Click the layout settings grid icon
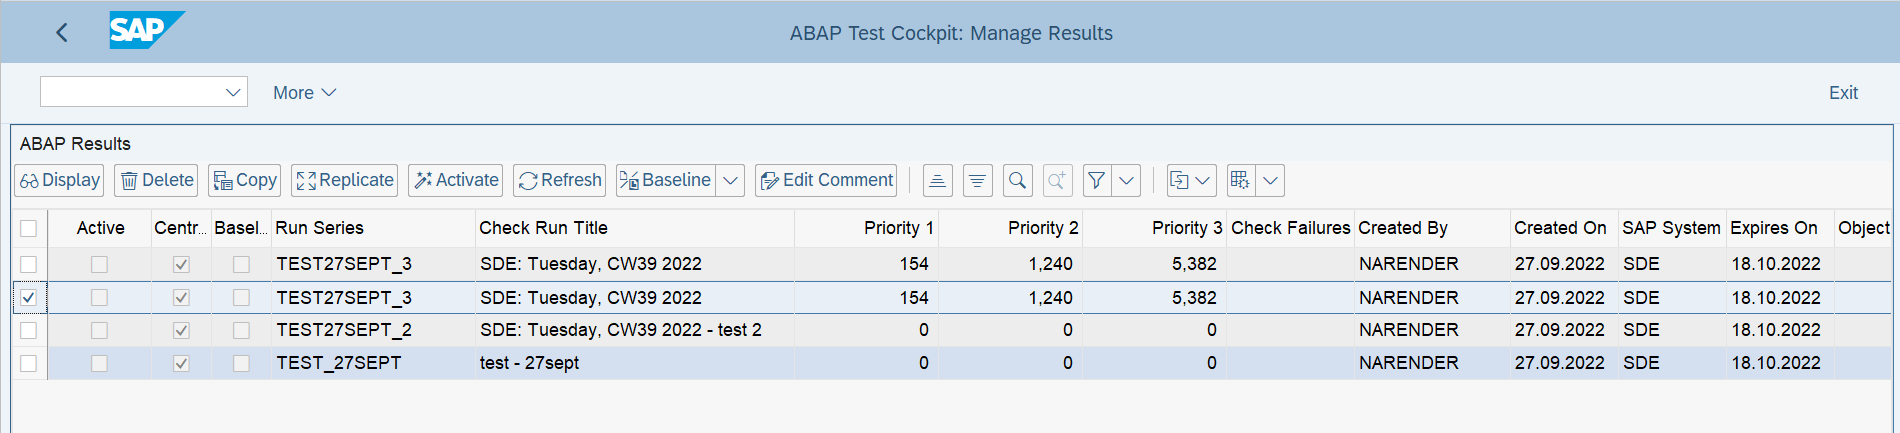1900x433 pixels. coord(1240,180)
